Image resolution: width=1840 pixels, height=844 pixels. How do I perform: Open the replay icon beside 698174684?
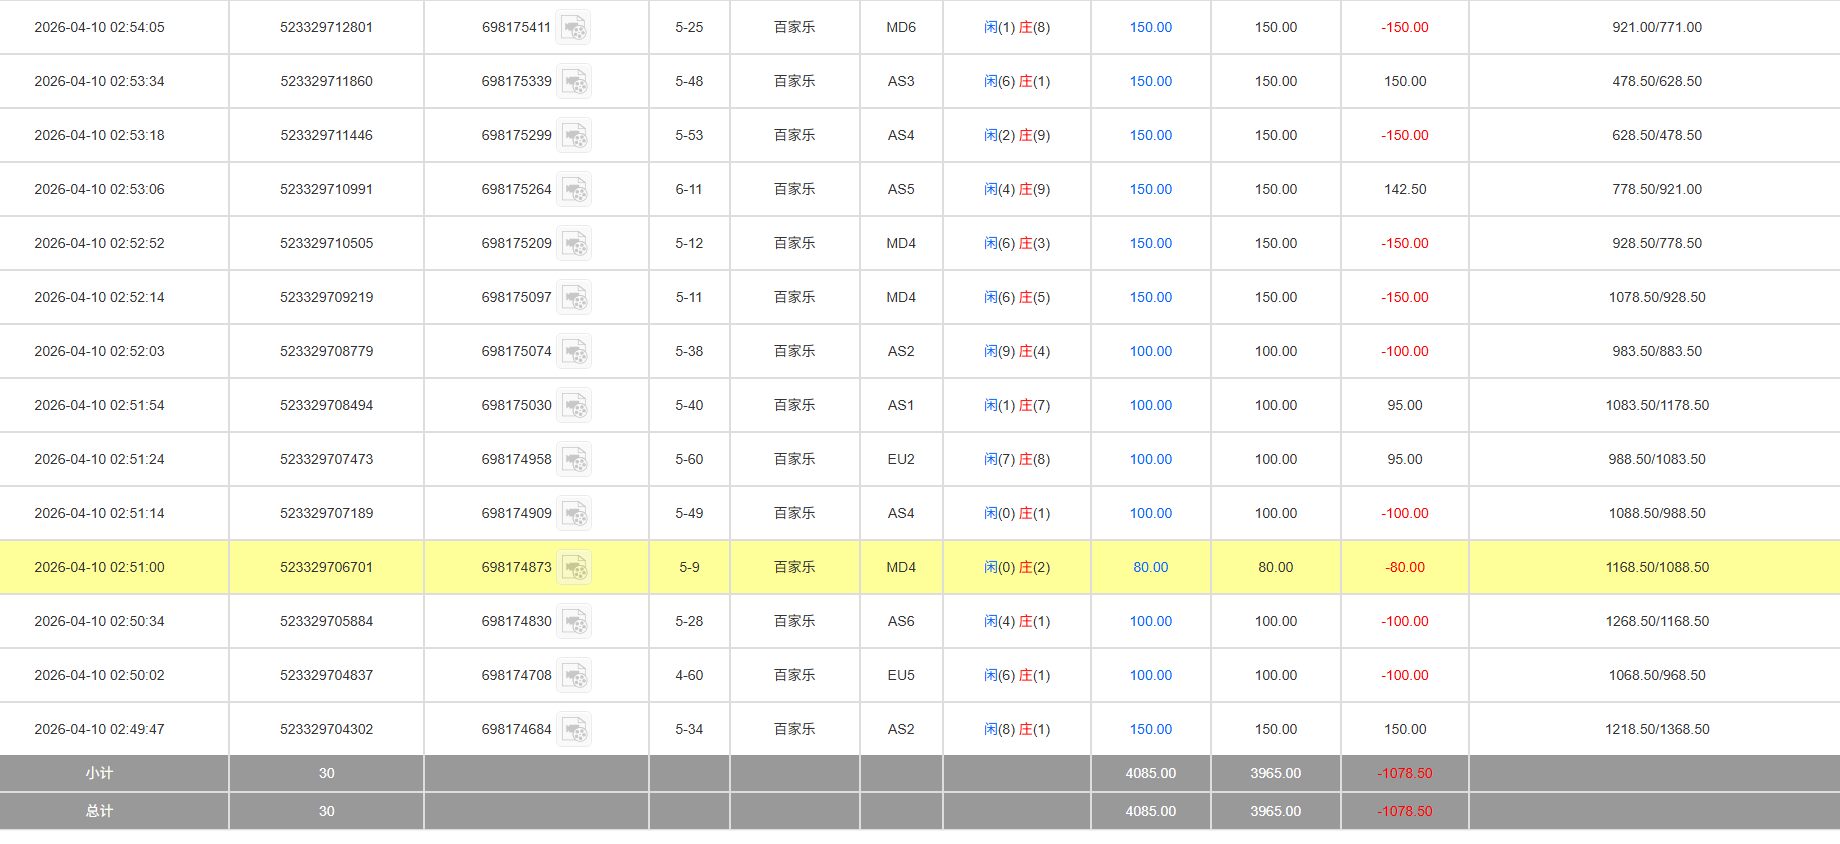point(574,730)
